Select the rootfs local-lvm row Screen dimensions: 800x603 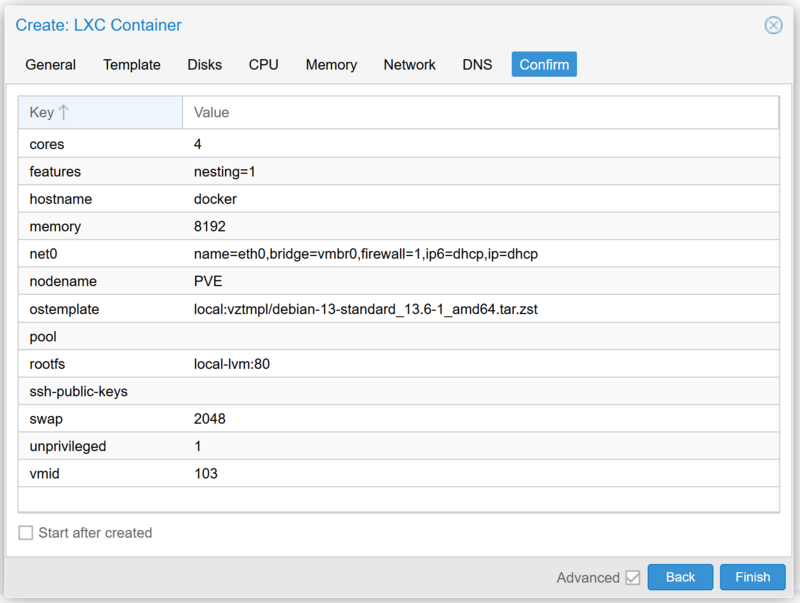pos(398,364)
